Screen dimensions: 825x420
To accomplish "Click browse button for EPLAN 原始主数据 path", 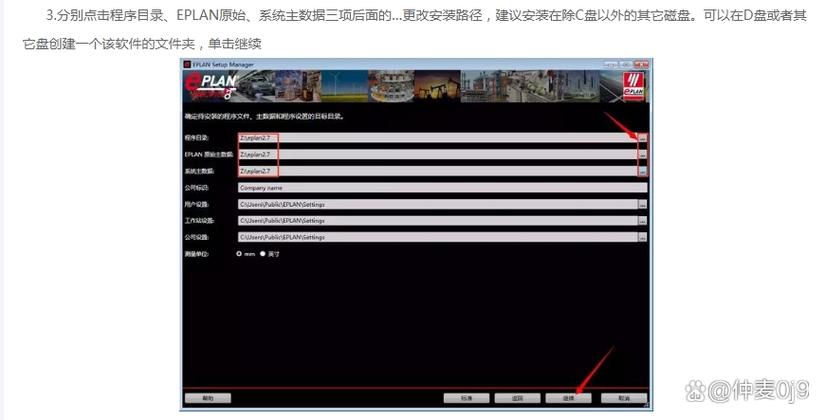I will coord(642,155).
